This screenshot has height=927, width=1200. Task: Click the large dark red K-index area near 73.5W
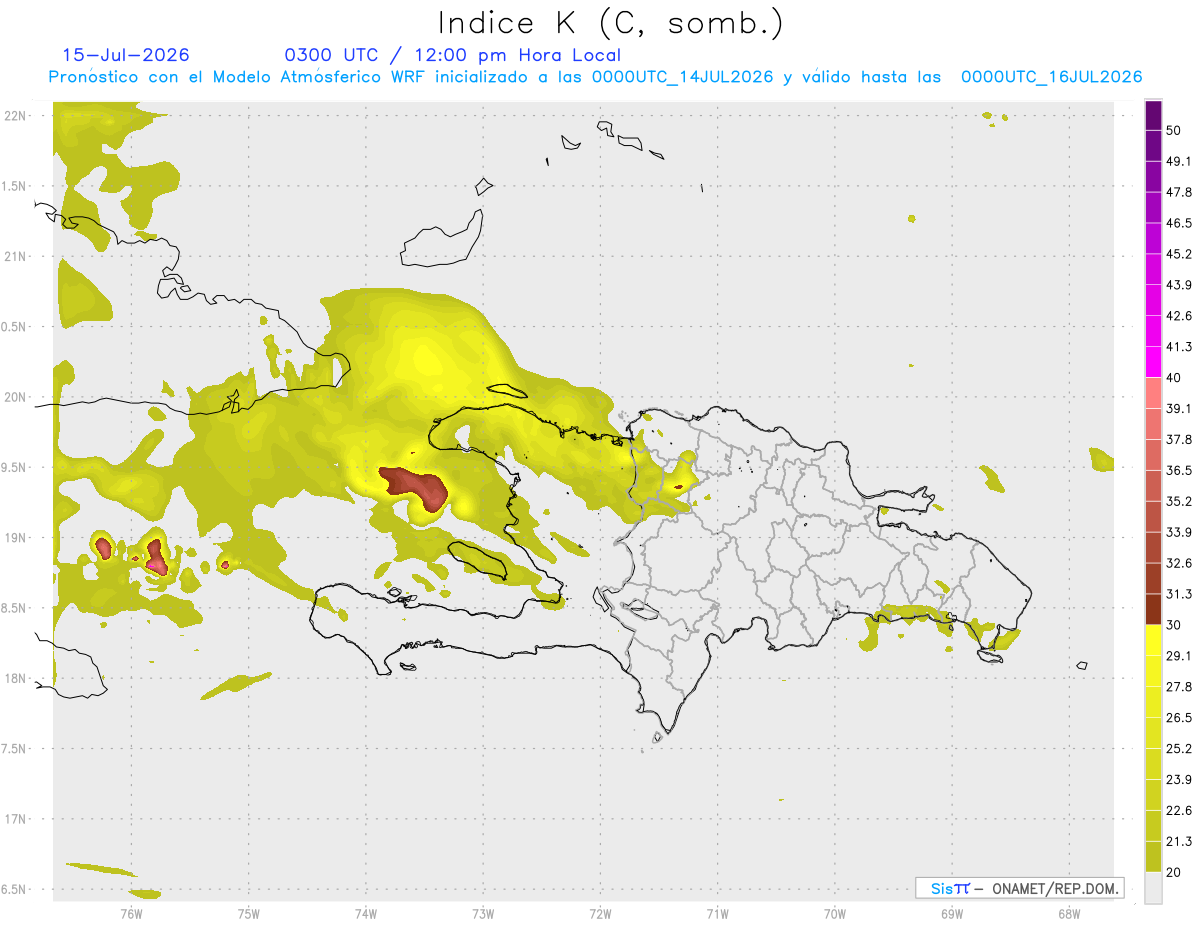click(x=416, y=486)
